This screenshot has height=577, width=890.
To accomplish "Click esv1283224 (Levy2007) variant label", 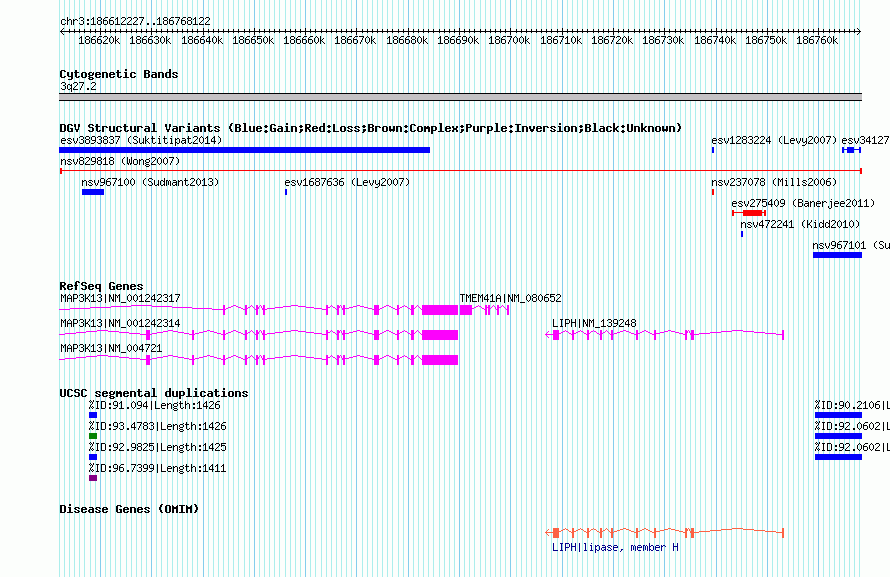I will click(x=774, y=140).
